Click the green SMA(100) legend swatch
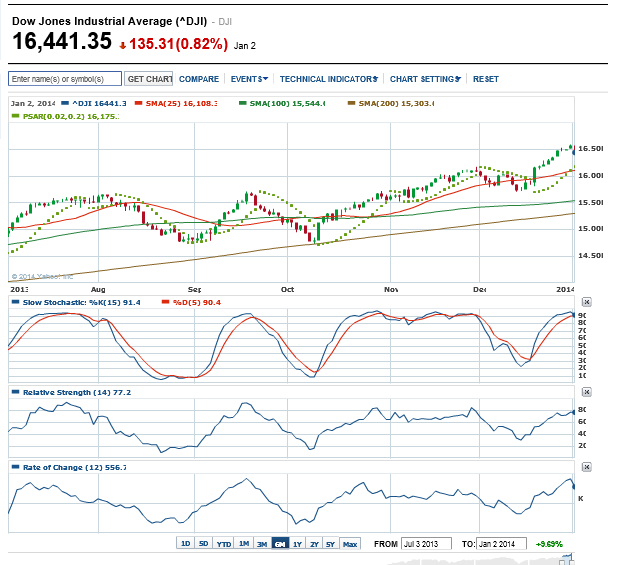This screenshot has width=625, height=565. pyautogui.click(x=242, y=103)
